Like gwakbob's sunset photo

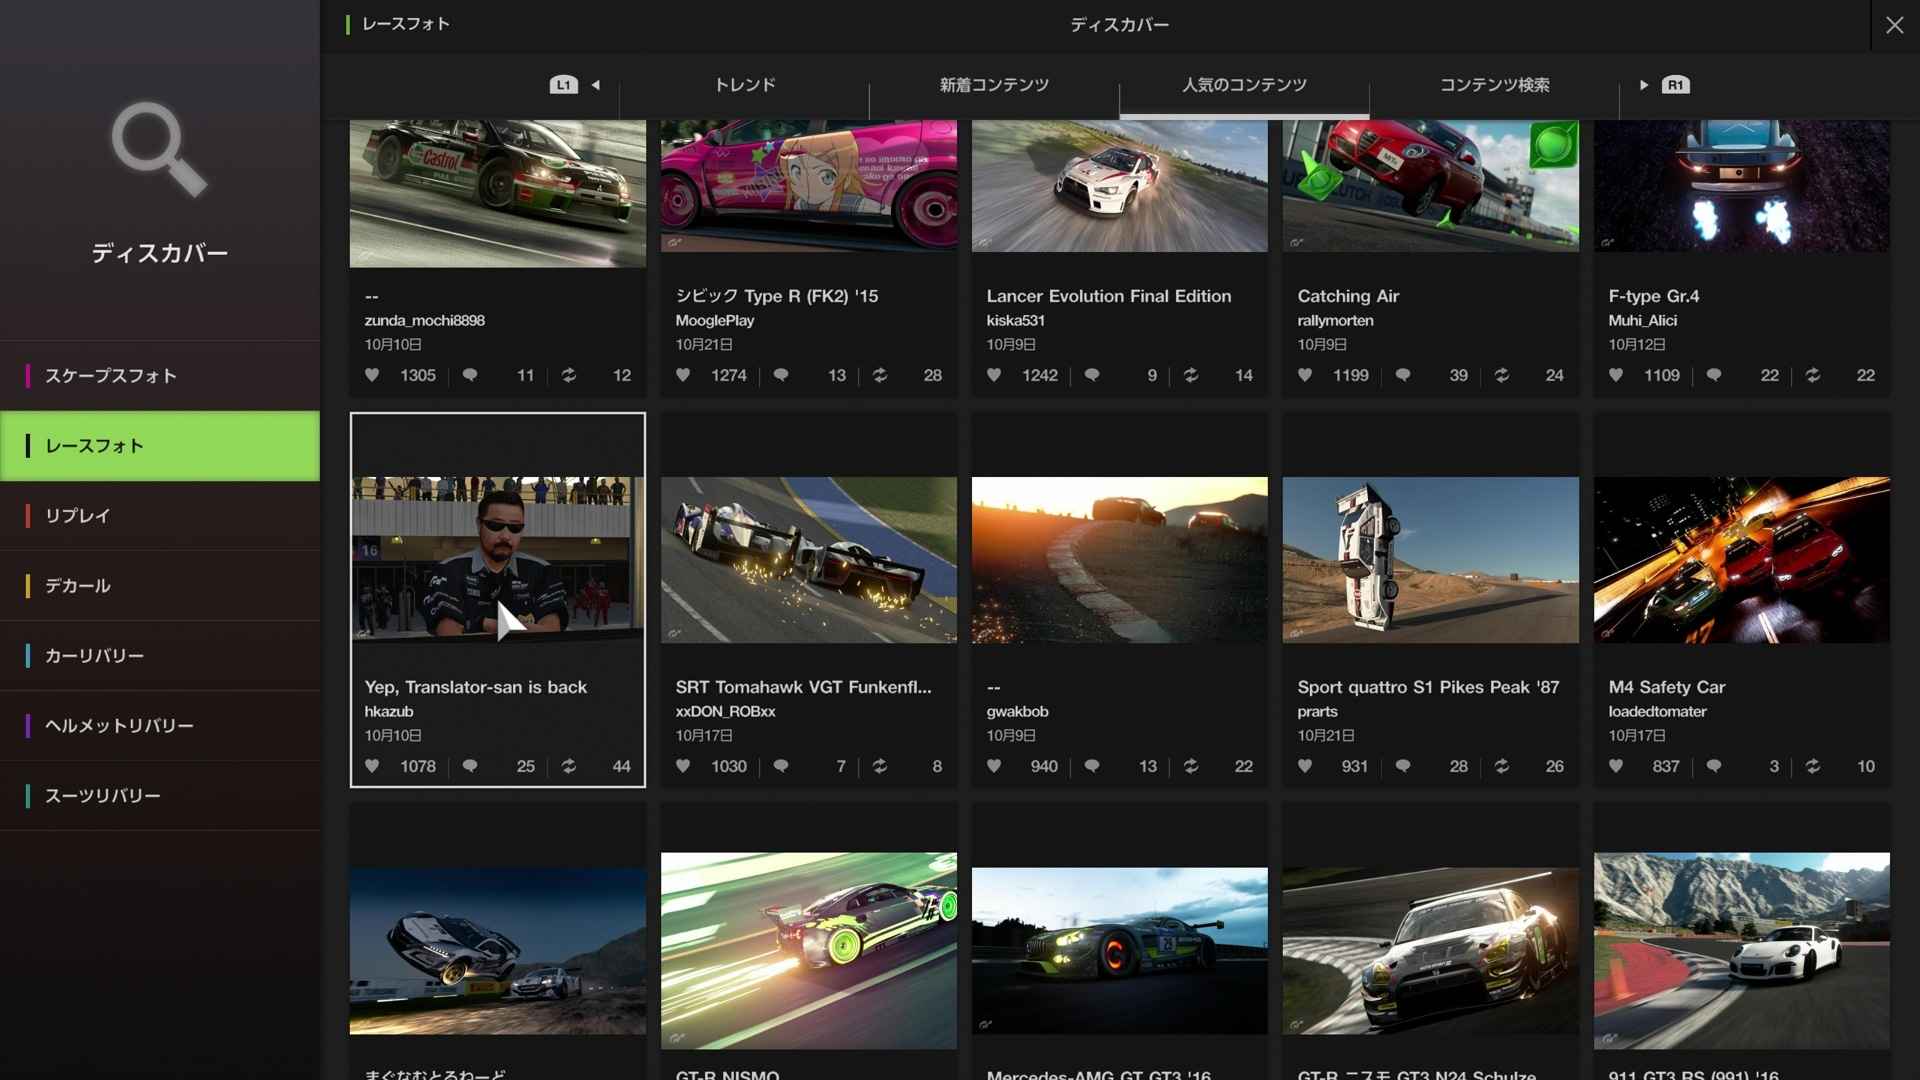point(994,766)
